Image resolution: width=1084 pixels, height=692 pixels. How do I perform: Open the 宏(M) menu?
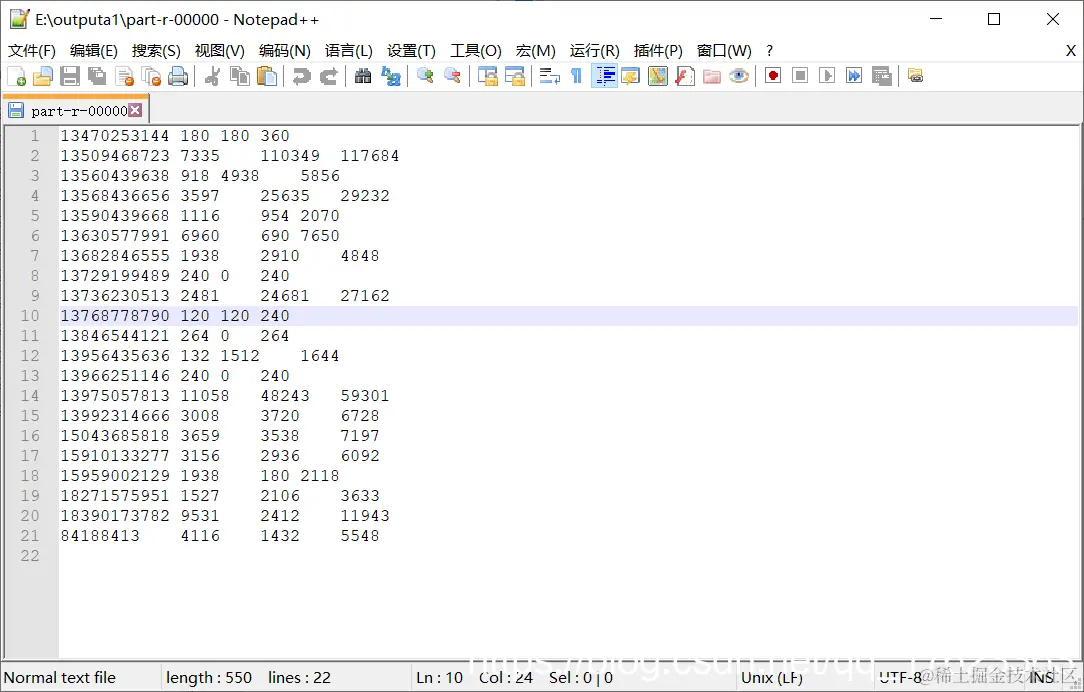pyautogui.click(x=536, y=50)
